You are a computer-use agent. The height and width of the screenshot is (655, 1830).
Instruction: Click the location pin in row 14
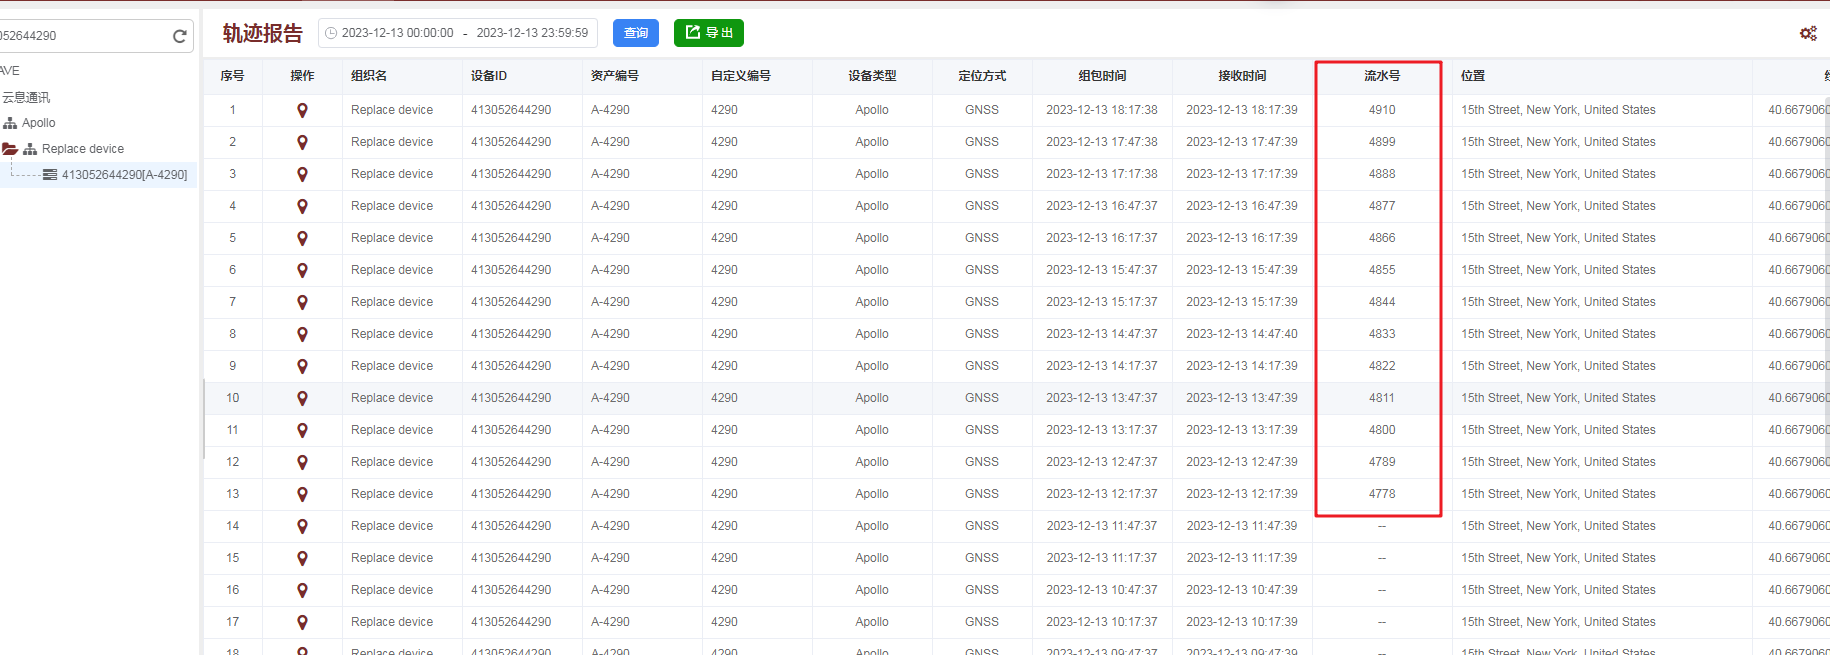coord(302,526)
